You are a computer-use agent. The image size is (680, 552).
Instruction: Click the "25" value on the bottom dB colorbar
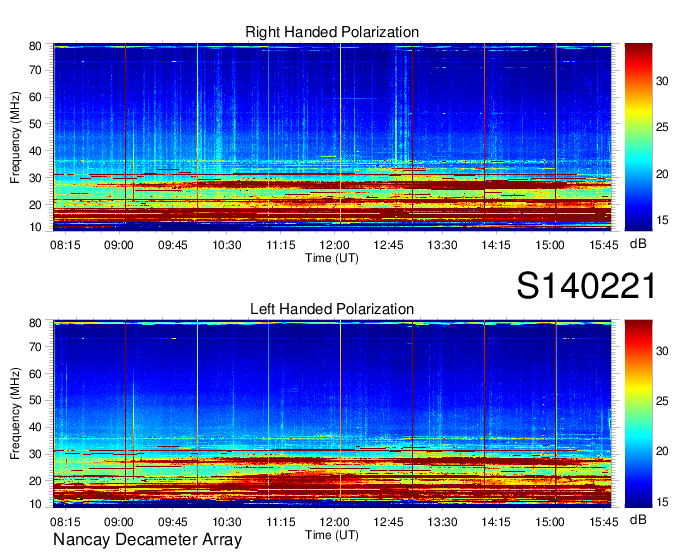[x=662, y=401]
